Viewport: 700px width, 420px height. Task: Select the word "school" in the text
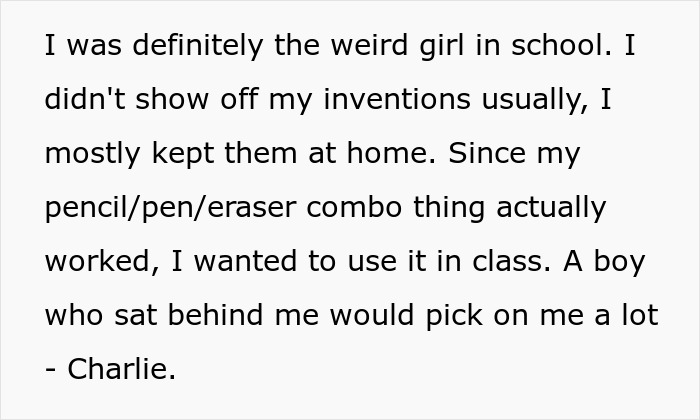(557, 48)
